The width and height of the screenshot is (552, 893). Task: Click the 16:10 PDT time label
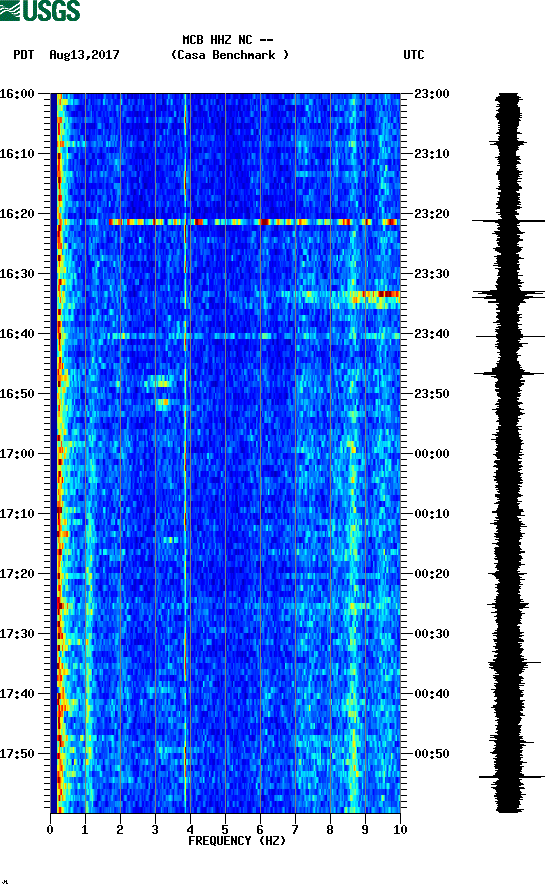[17, 154]
